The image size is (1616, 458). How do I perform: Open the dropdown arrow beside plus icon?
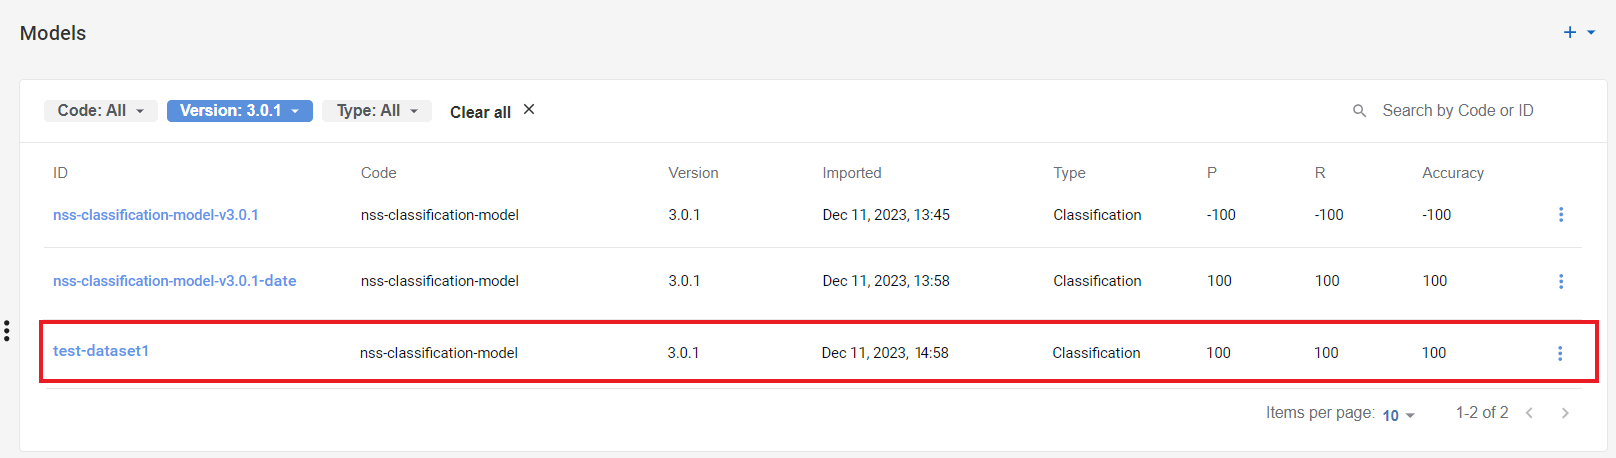(1591, 33)
